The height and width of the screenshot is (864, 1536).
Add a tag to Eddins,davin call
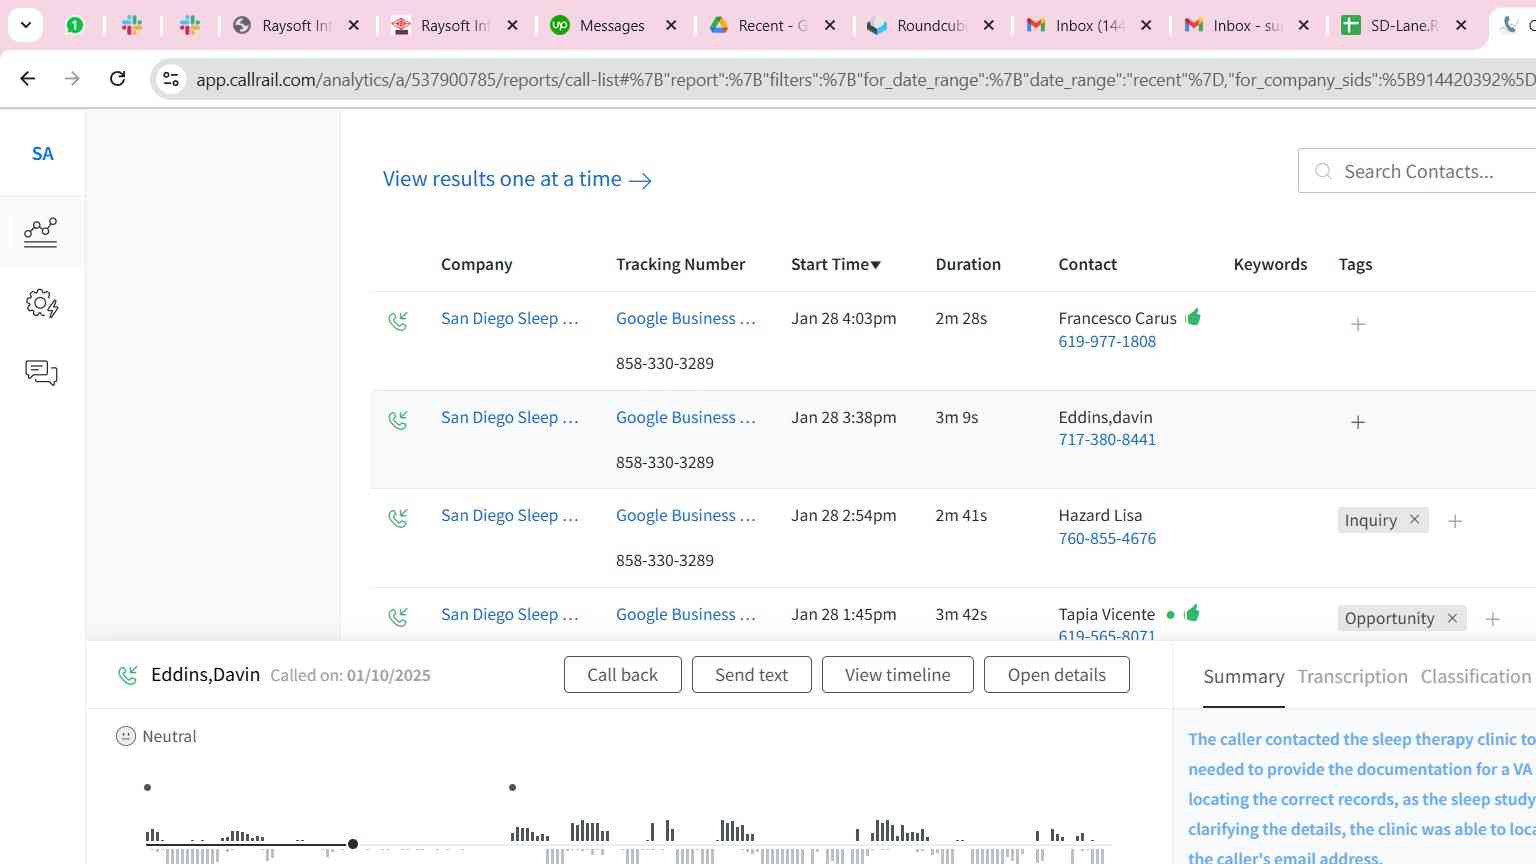coord(1358,422)
